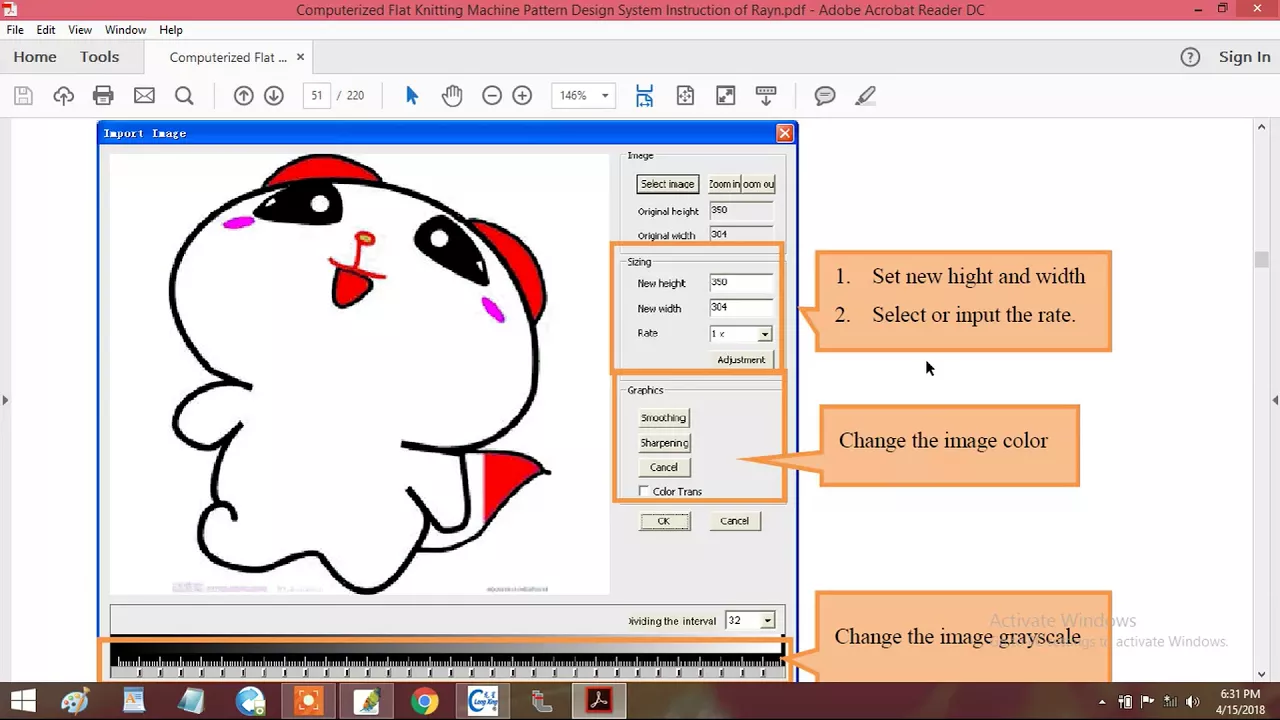Image resolution: width=1280 pixels, height=720 pixels.
Task: Open 'dividing the interval' 32 dropdown
Action: [x=767, y=621]
